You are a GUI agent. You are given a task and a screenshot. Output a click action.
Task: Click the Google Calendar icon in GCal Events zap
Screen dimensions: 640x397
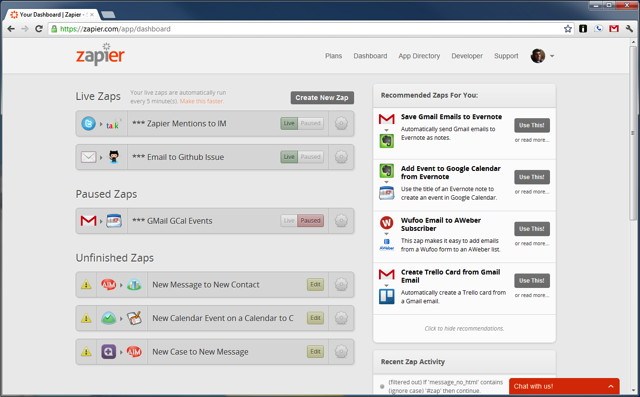[x=113, y=221]
